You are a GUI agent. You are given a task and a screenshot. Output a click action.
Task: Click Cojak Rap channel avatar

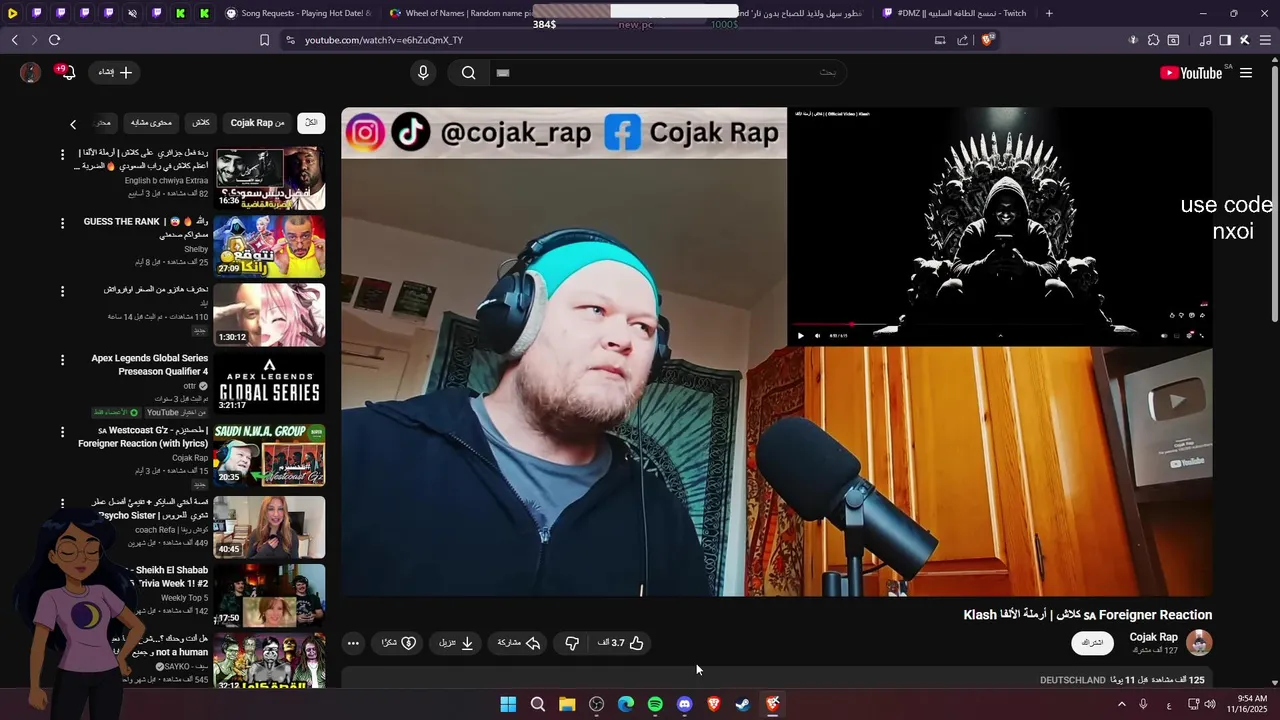point(1199,643)
